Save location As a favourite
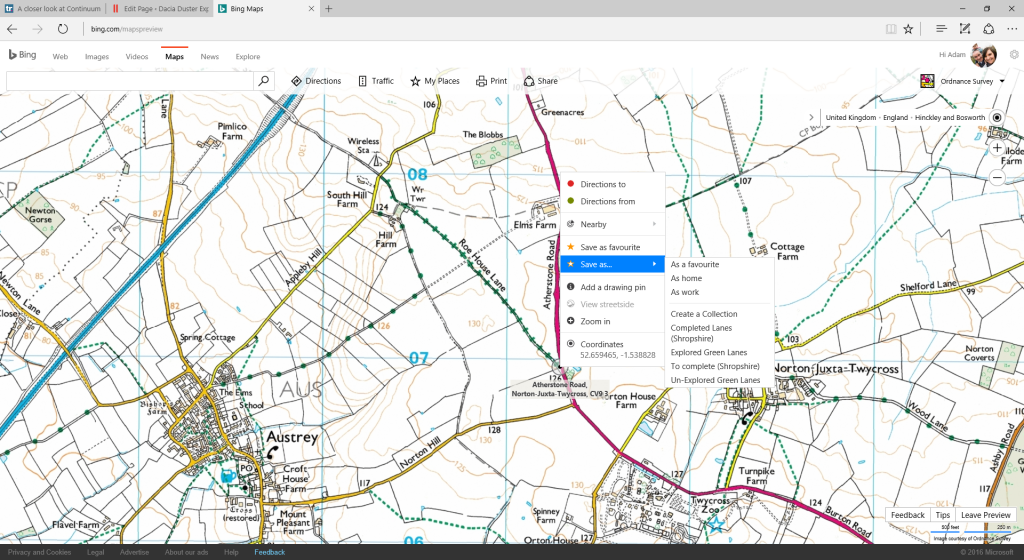This screenshot has height=560, width=1024. click(x=695, y=264)
